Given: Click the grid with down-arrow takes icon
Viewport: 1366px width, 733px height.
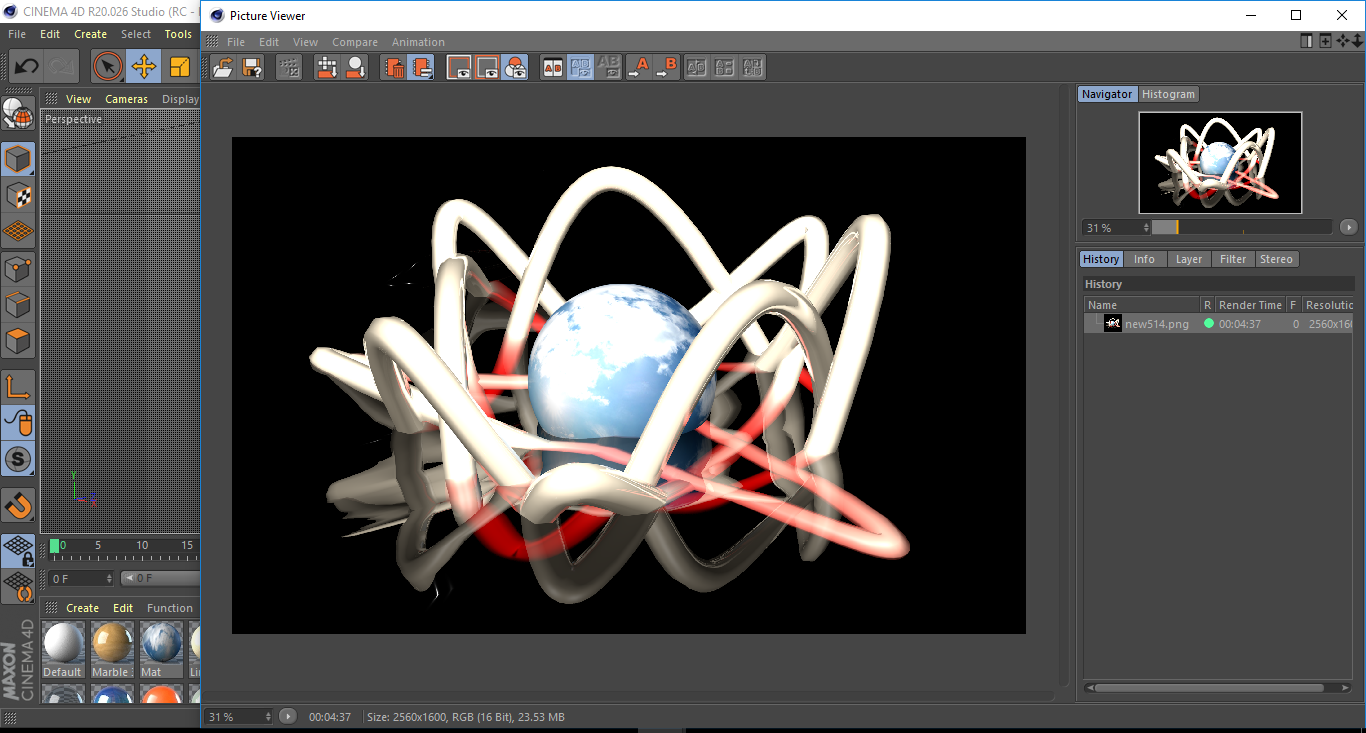Looking at the screenshot, I should point(327,68).
